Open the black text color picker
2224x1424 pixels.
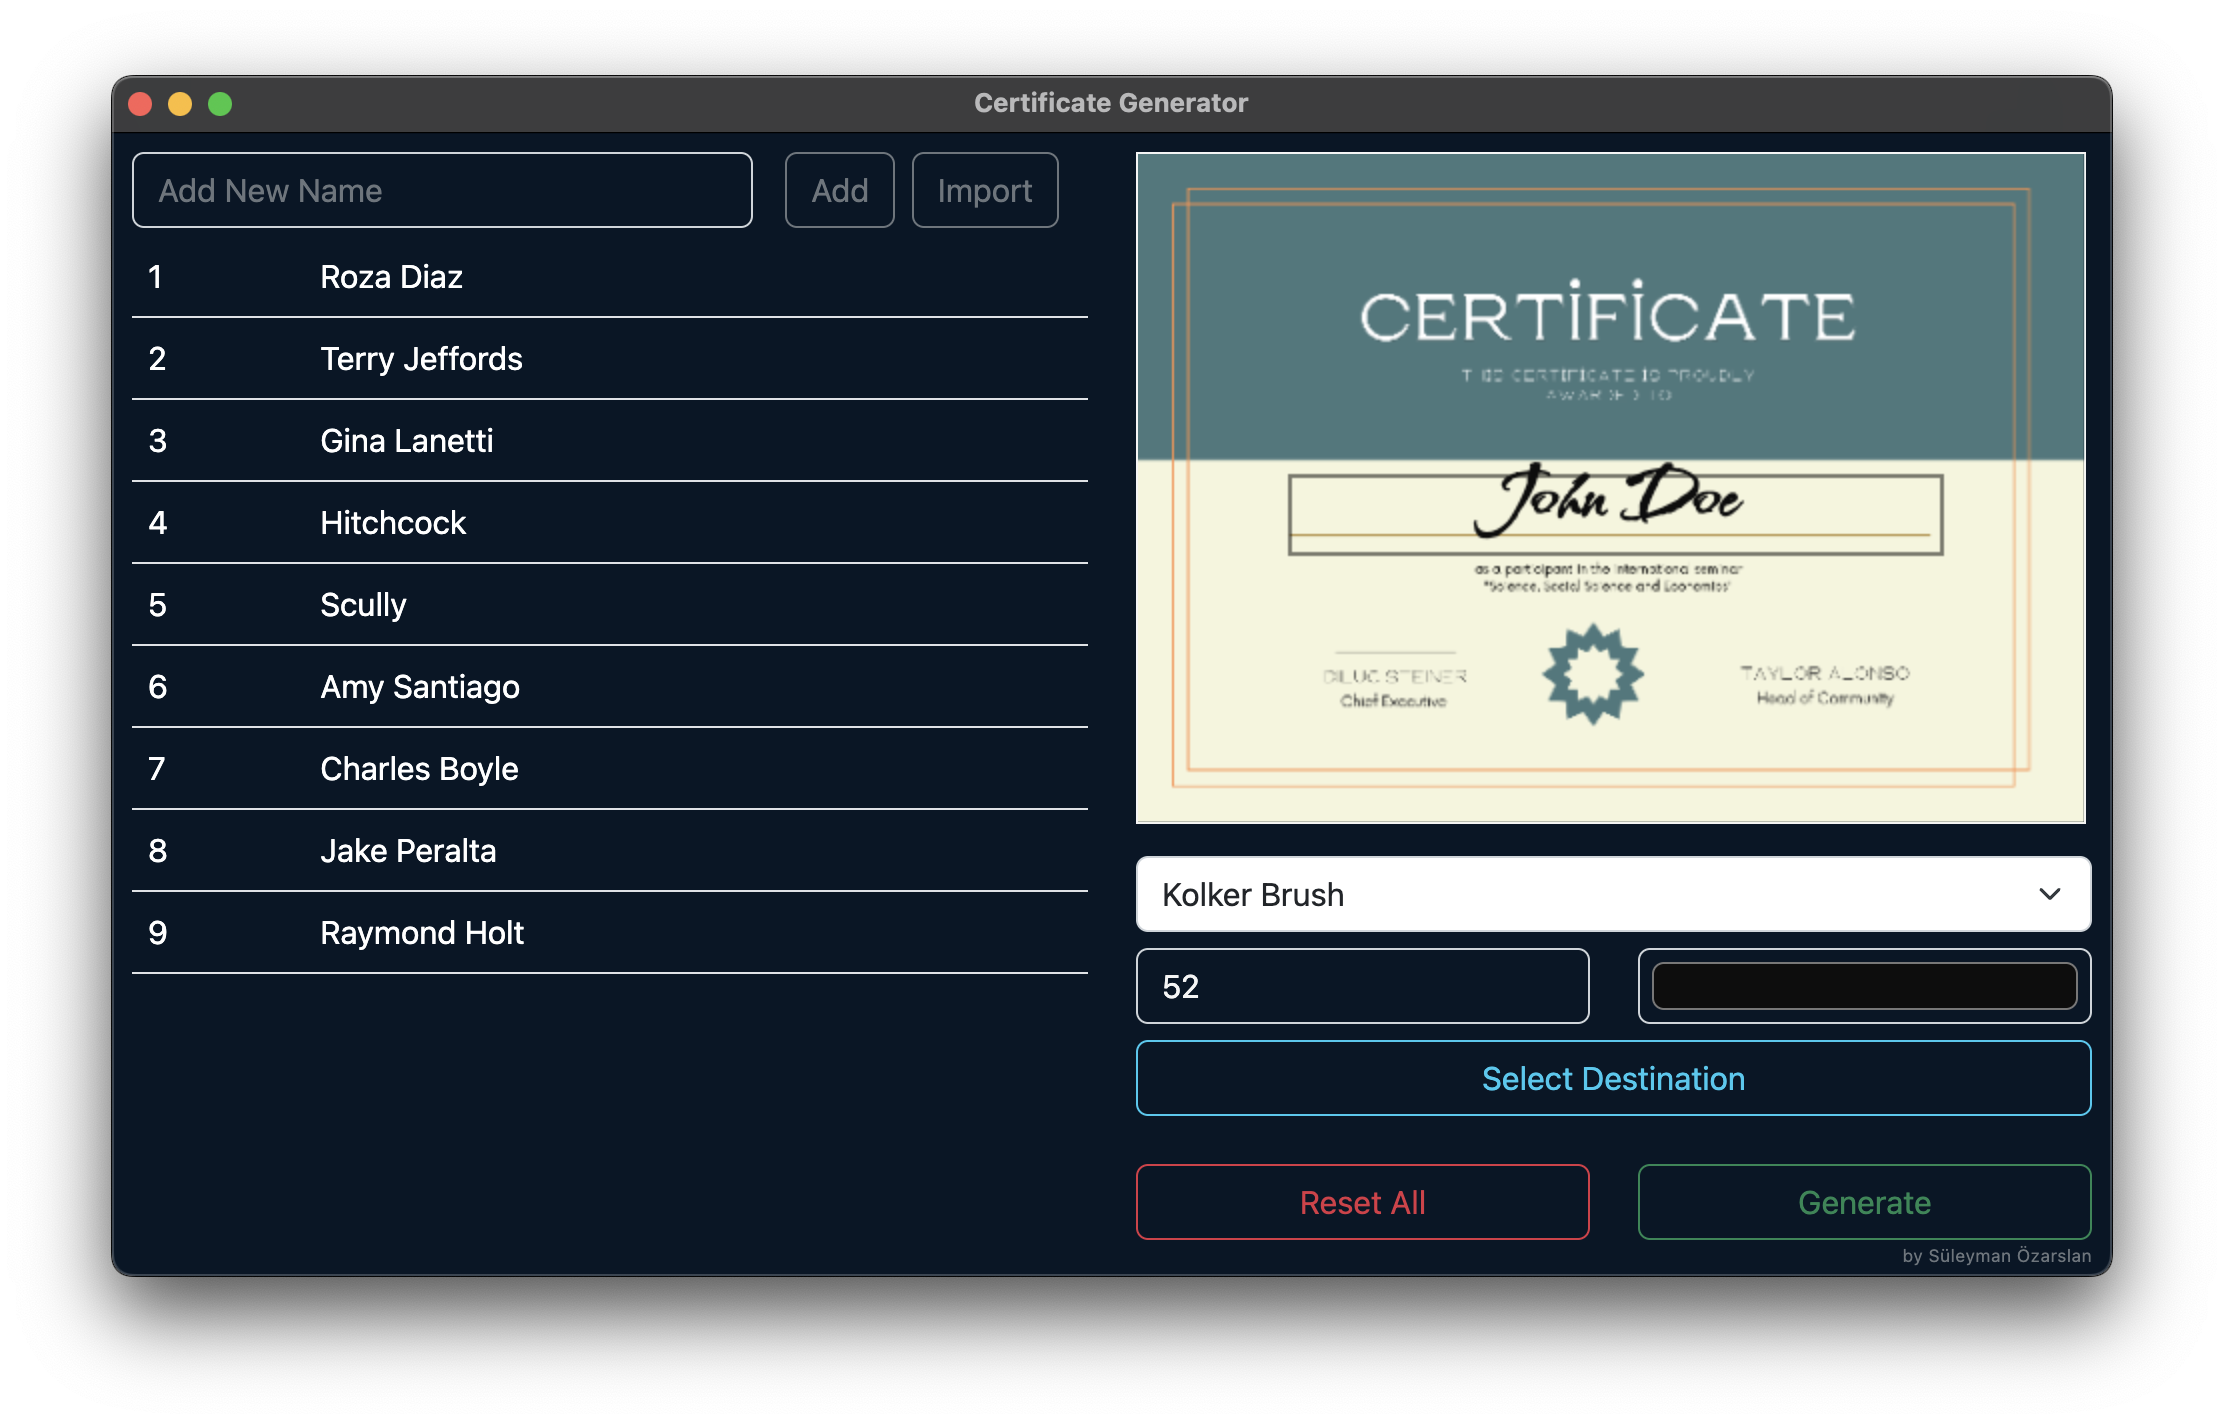[1864, 986]
